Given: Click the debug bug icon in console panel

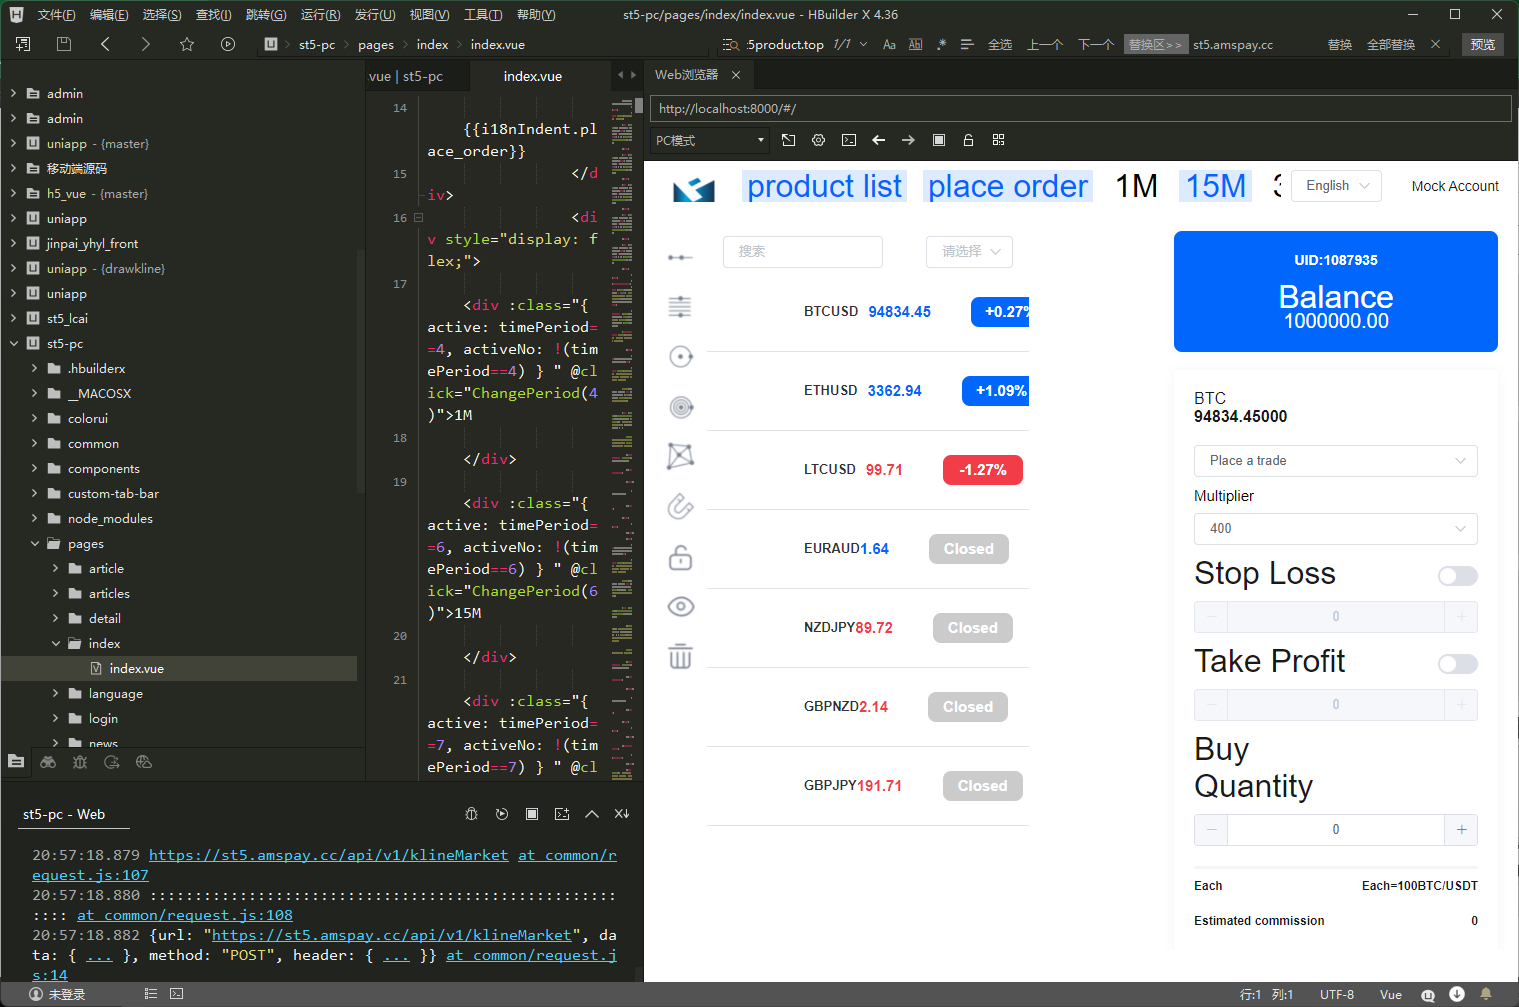Looking at the screenshot, I should (x=472, y=814).
